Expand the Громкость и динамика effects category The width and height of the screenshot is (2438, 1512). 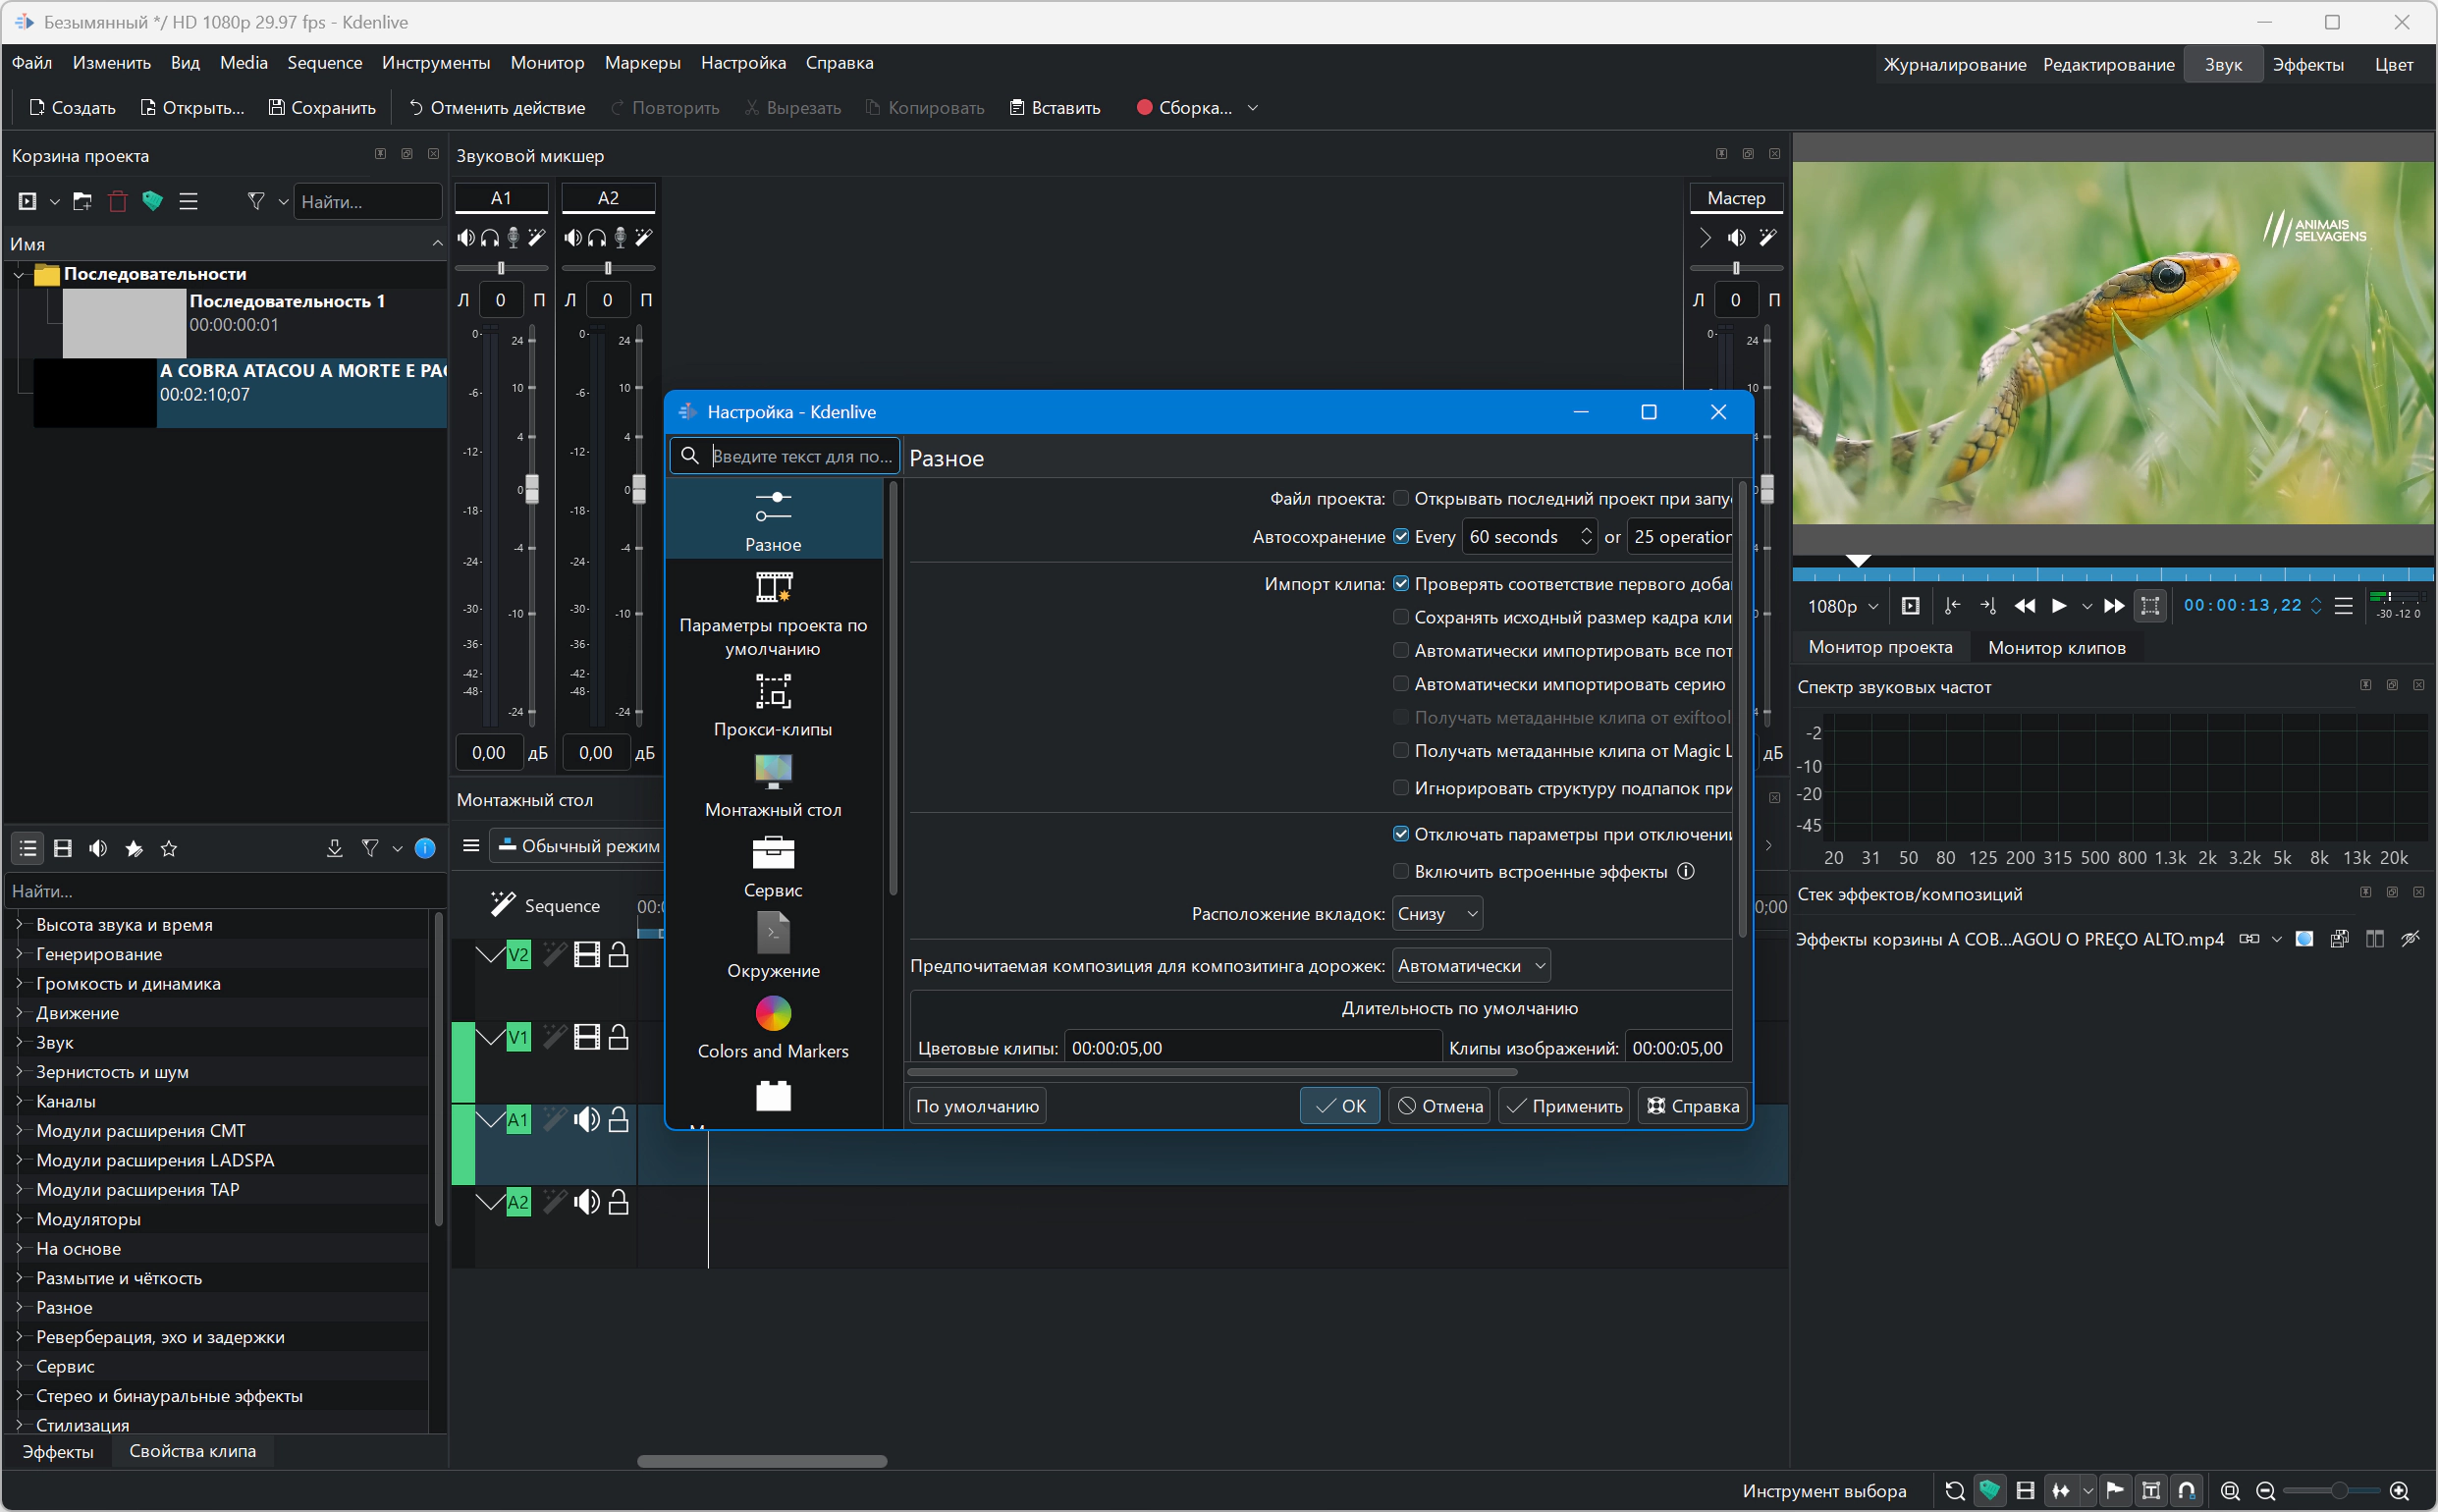pyautogui.click(x=19, y=983)
